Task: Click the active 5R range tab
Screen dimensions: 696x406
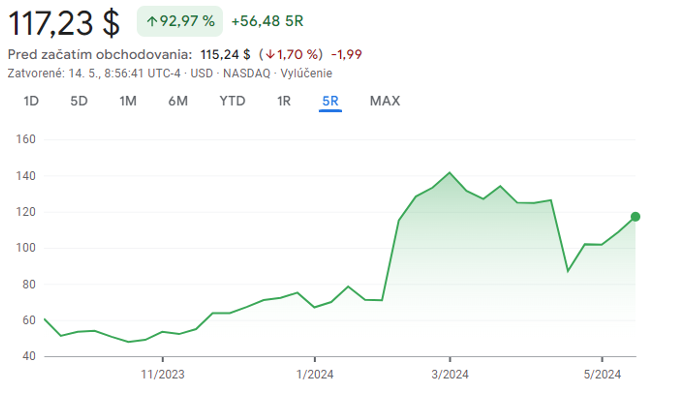Action: (331, 100)
